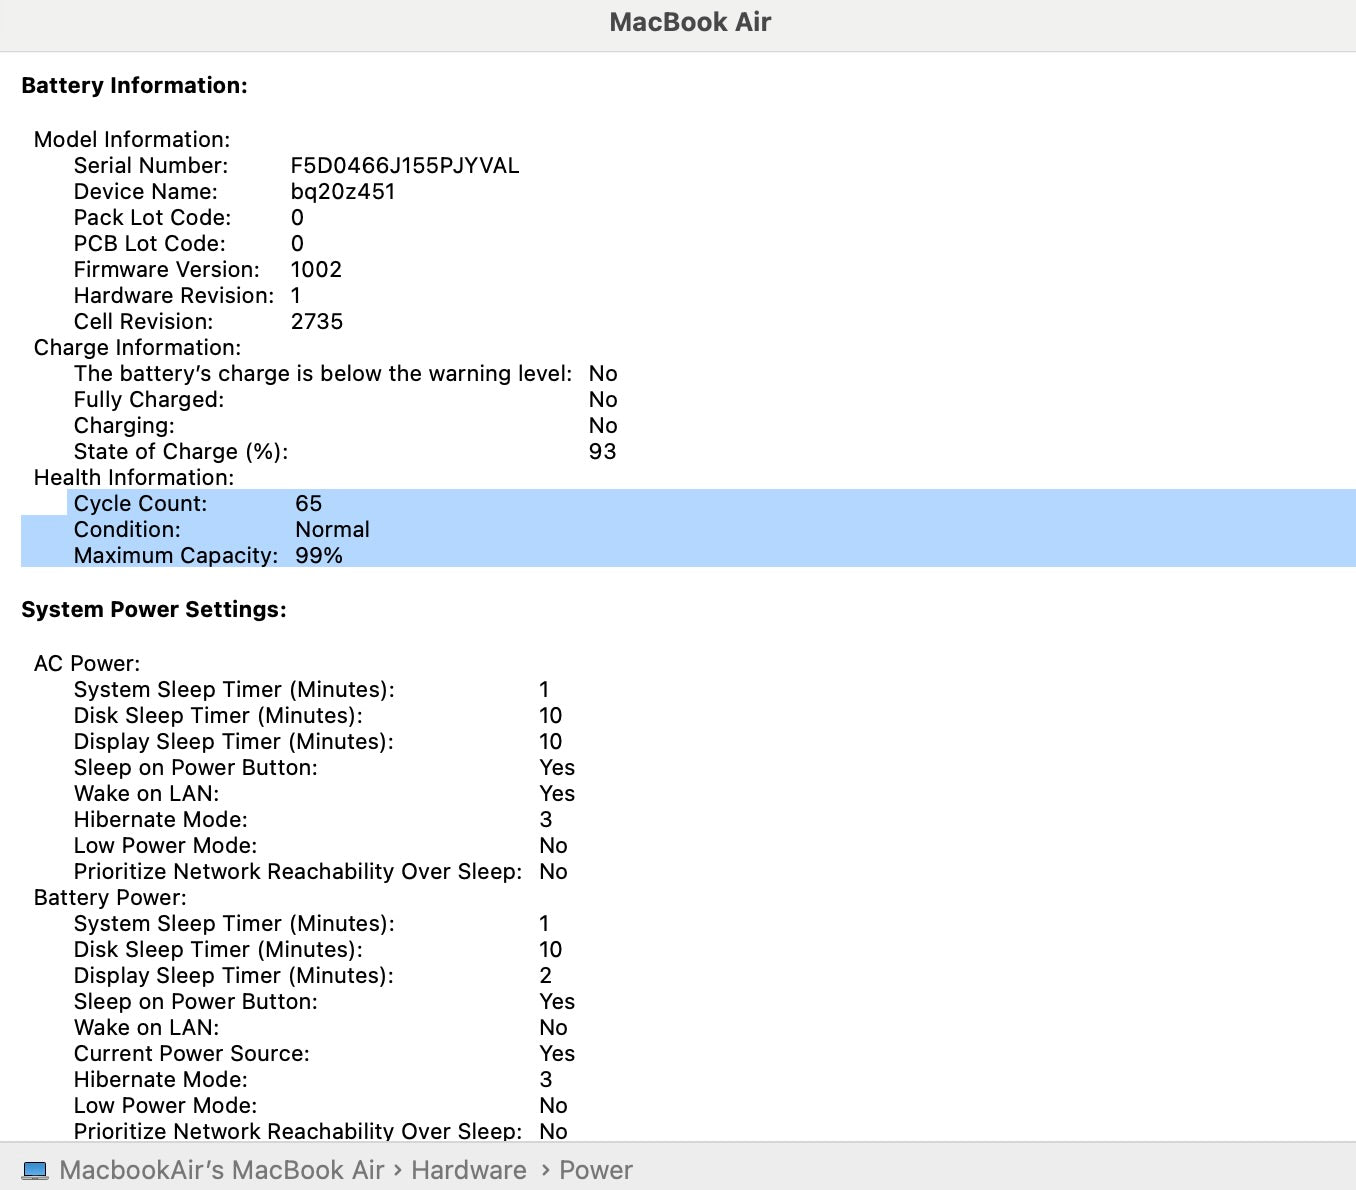Screen dimensions: 1356x1190
Task: Click Battery Power Wake on LAN value No
Action: tap(553, 1028)
